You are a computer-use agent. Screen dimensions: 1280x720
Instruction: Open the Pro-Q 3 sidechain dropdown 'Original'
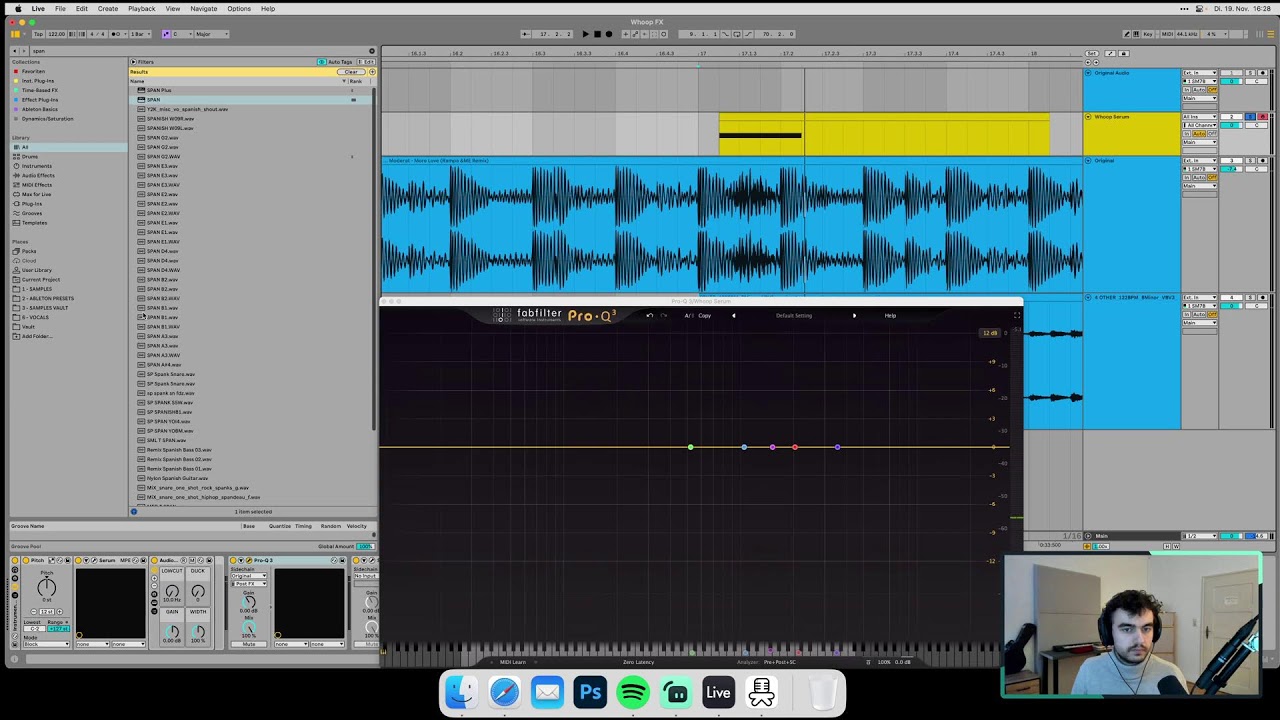point(249,576)
